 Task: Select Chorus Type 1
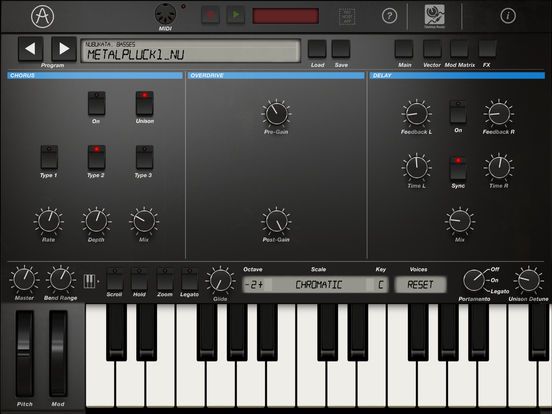[x=49, y=157]
